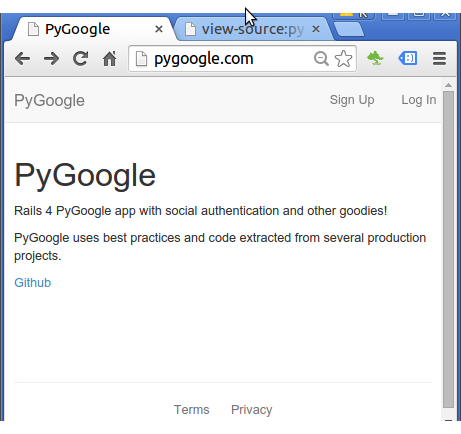Open the Terms footer link
Viewport: 461px width, 434px height.
[192, 410]
